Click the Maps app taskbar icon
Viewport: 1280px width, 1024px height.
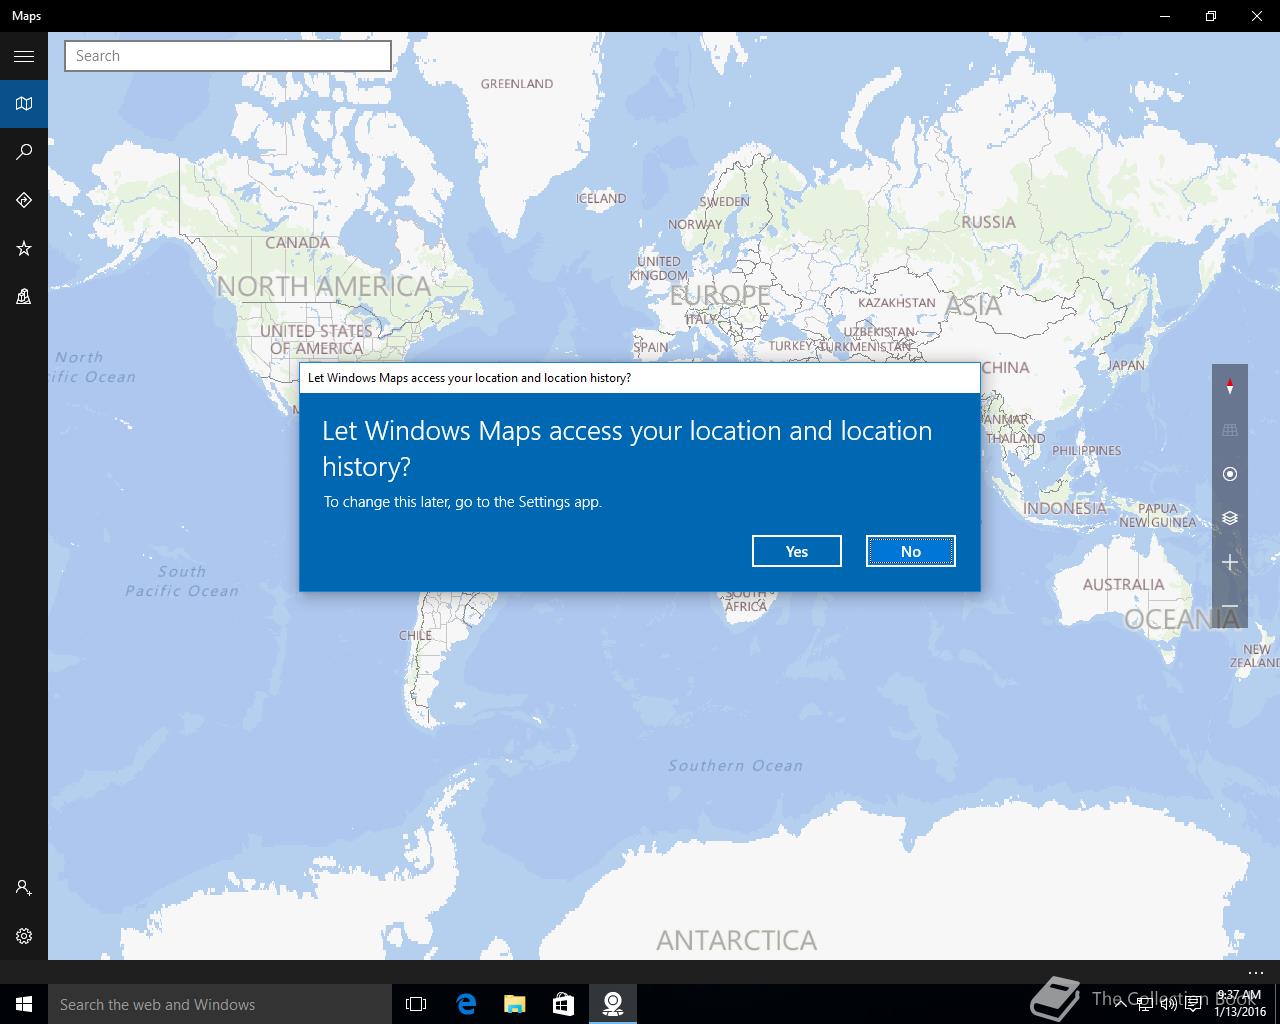click(x=613, y=1004)
